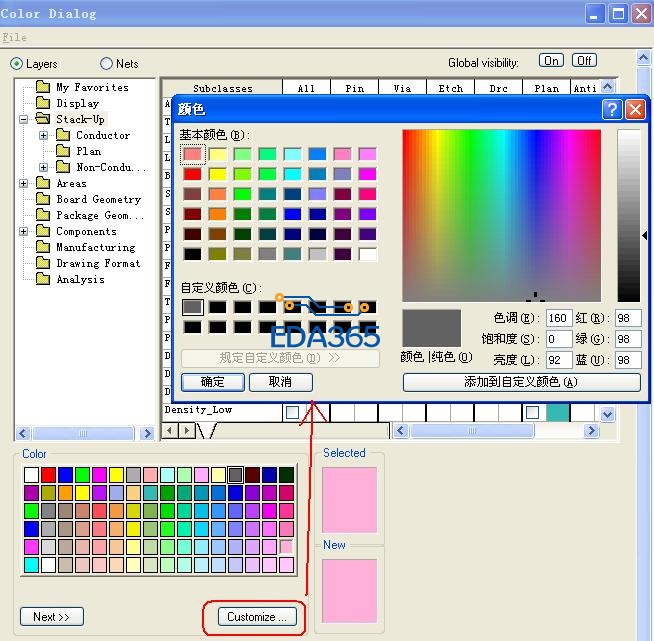
Task: Pick the red basic color swatch
Action: tap(193, 174)
